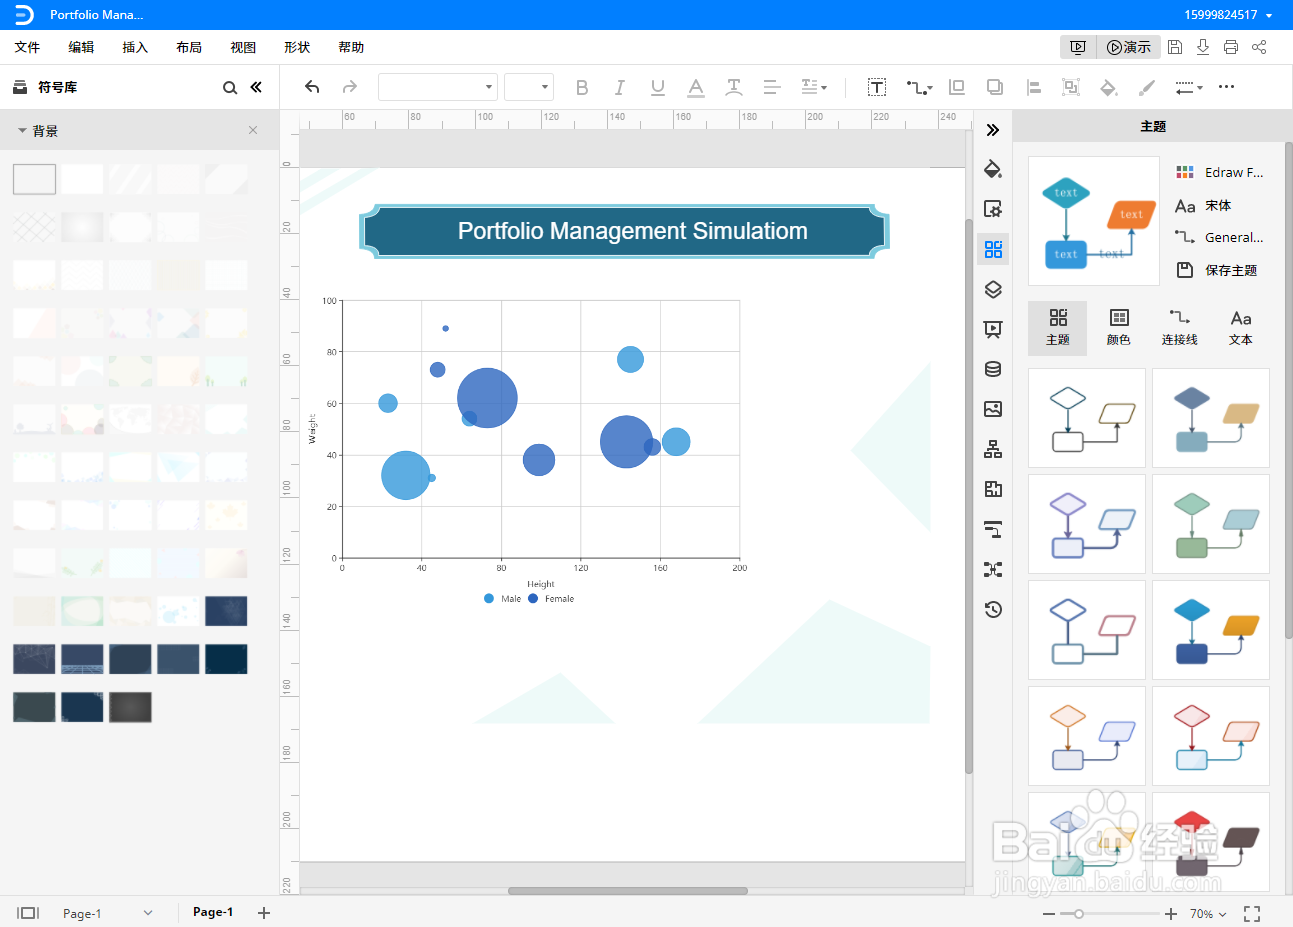
Task: Toggle fullscreen view icon
Action: 1252,914
